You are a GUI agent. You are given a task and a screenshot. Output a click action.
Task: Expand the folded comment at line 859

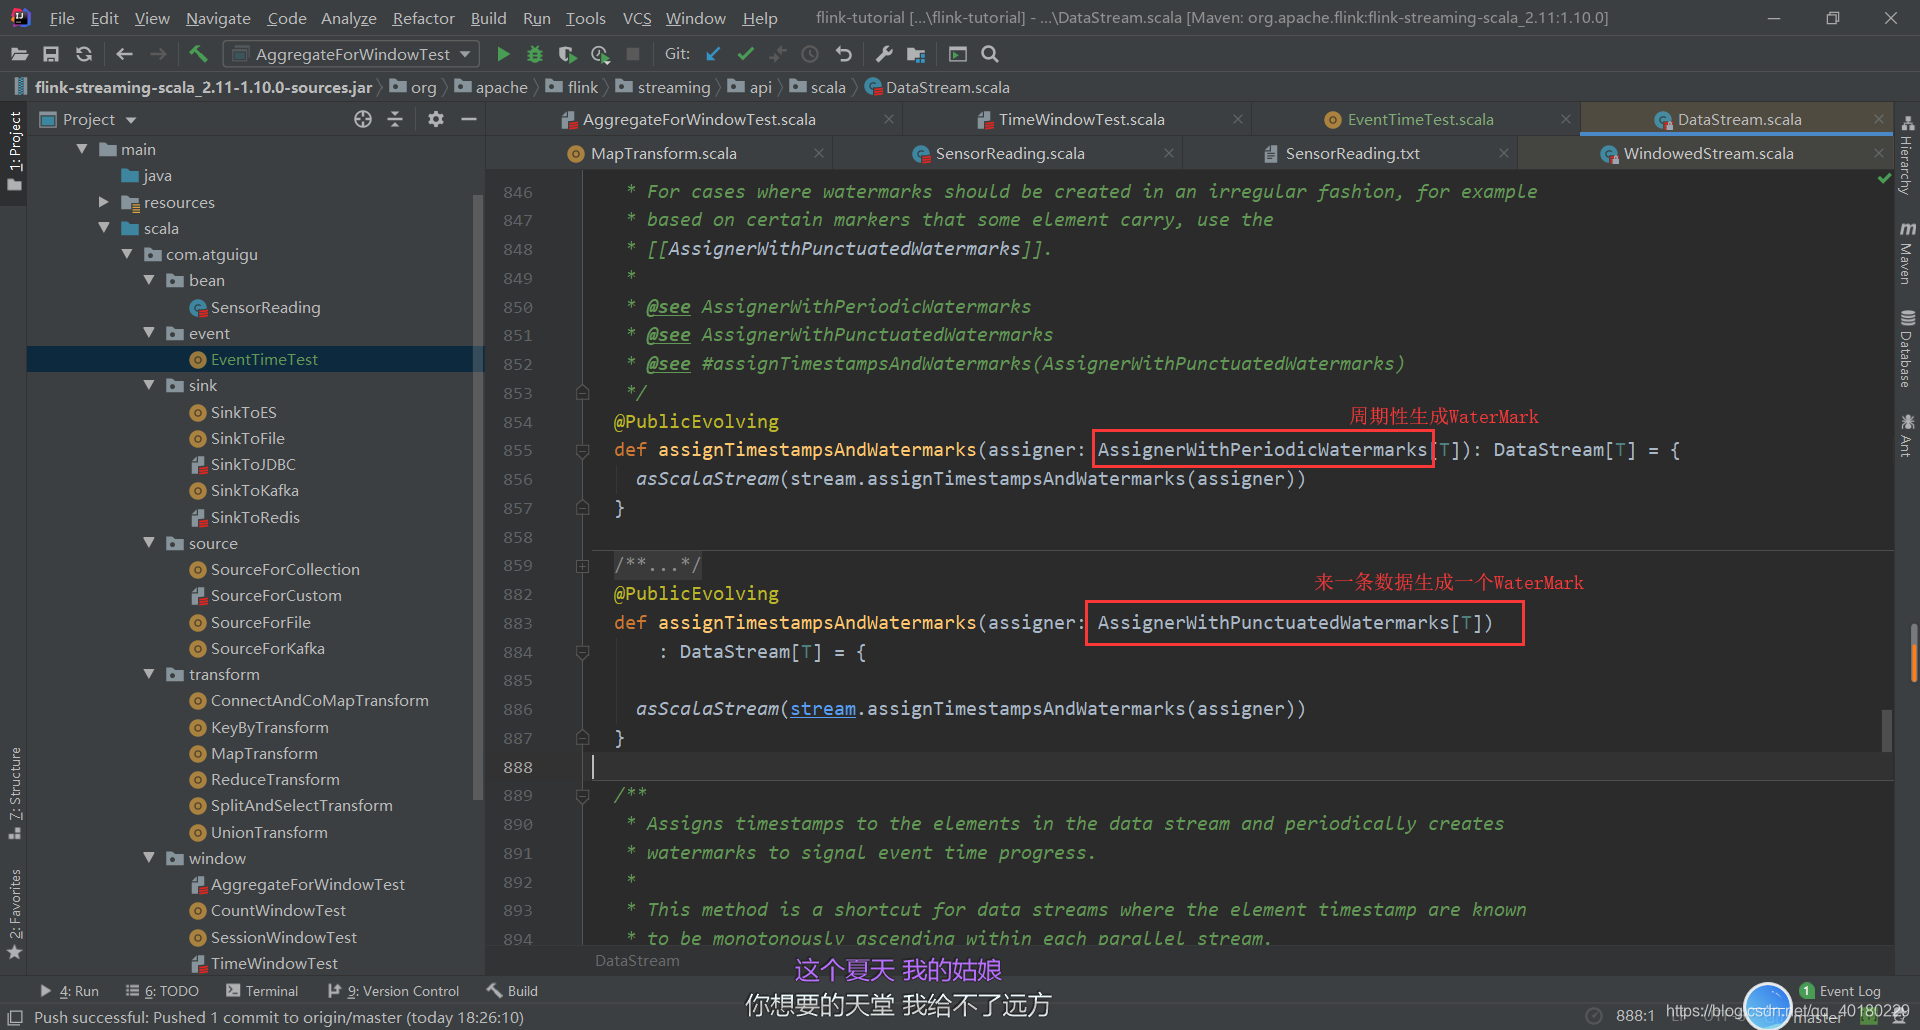[x=582, y=566]
